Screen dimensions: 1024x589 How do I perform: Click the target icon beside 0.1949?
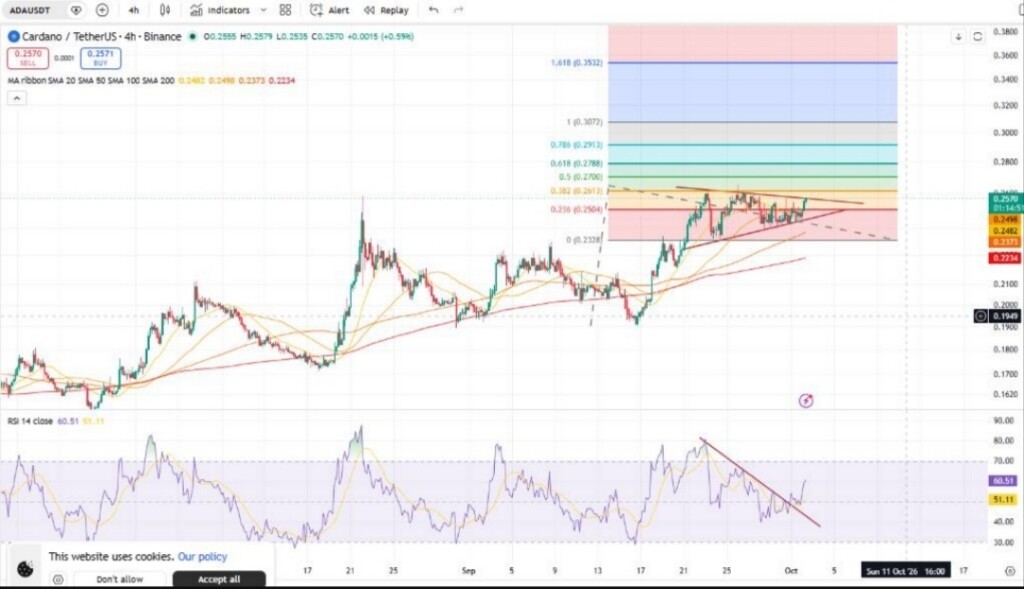980,316
